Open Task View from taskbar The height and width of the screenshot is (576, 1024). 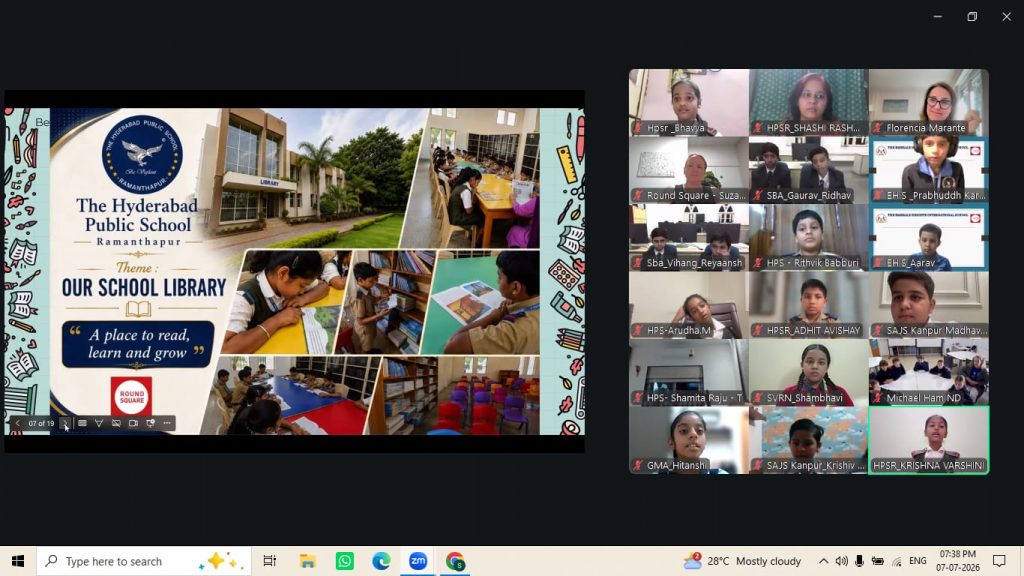pyautogui.click(x=270, y=561)
